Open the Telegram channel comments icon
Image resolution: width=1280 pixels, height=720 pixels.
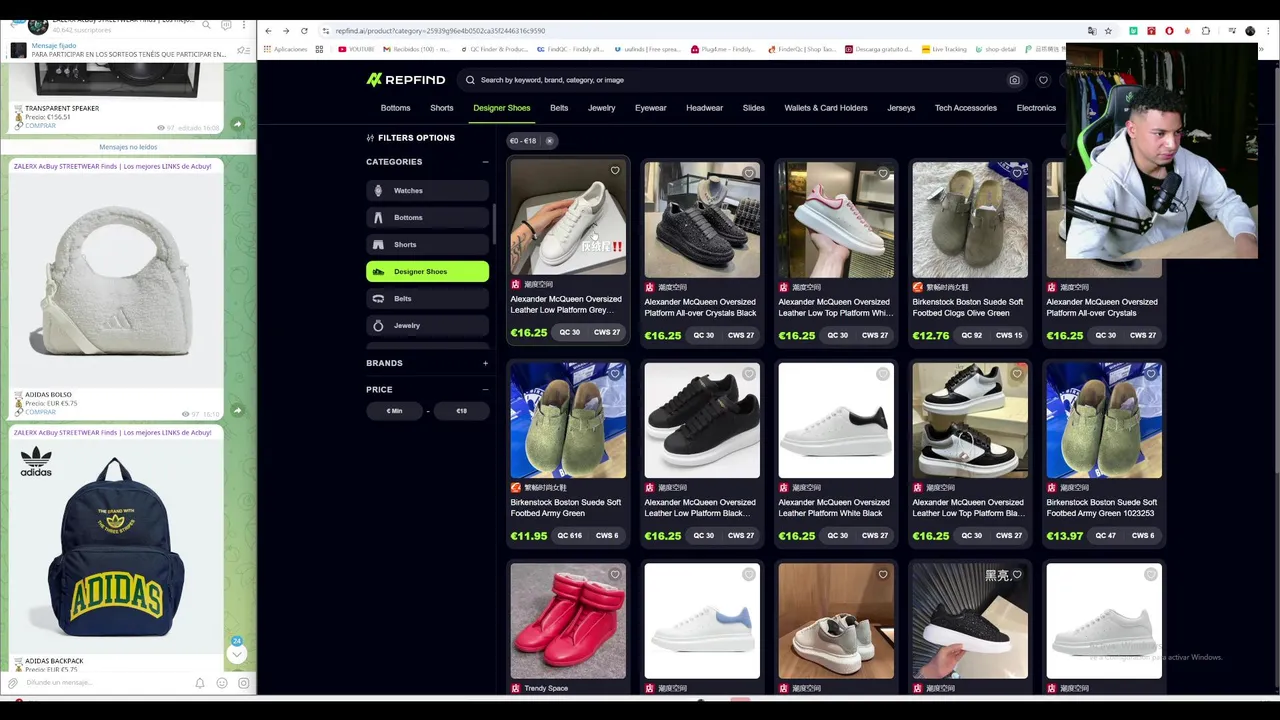226,25
